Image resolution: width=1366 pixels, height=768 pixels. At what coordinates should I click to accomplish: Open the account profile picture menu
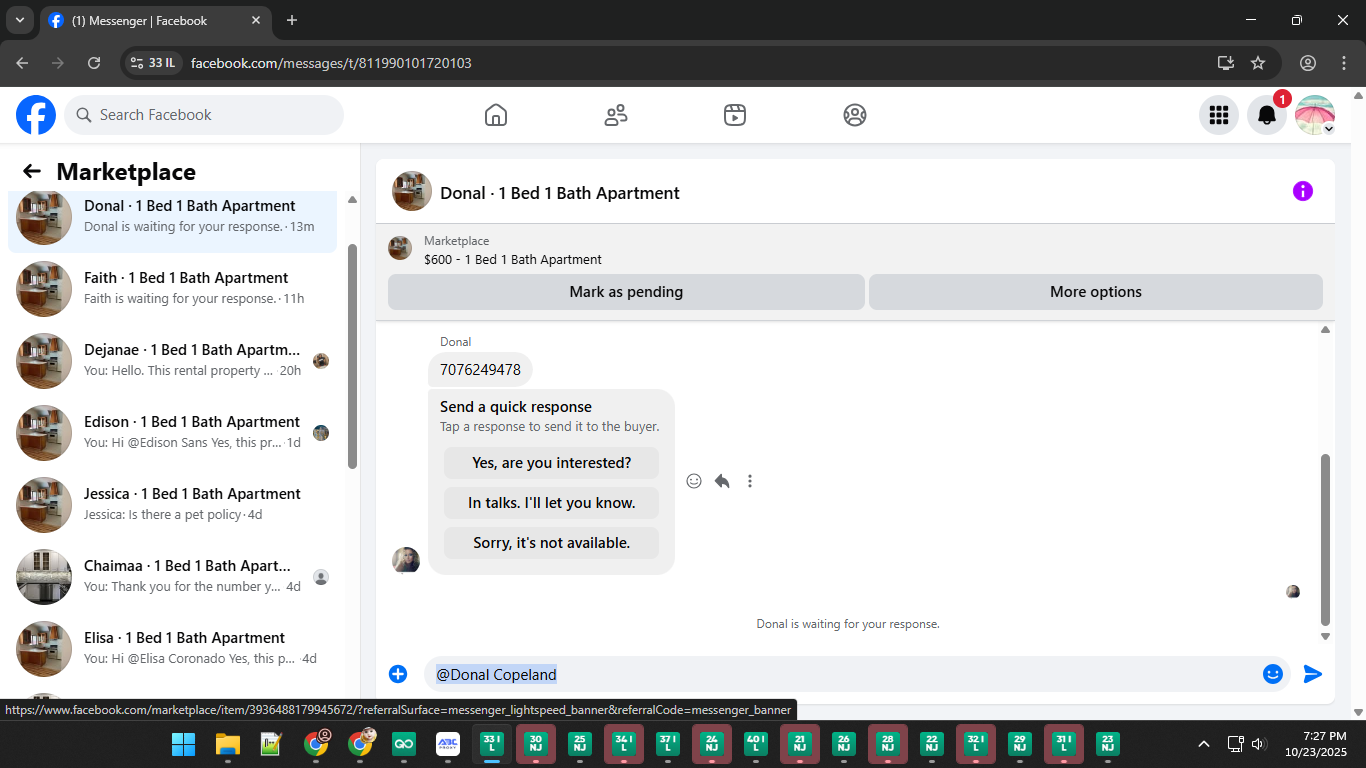click(1315, 115)
